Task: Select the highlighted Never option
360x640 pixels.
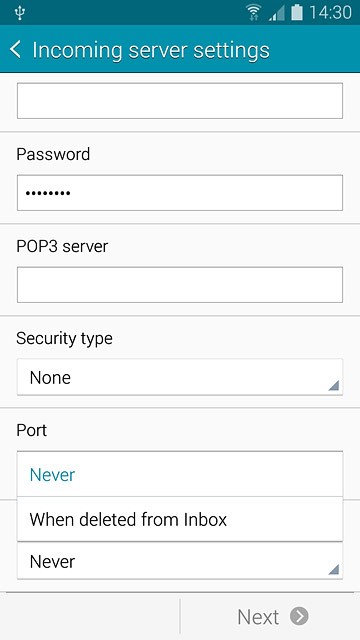Action: tap(180, 474)
